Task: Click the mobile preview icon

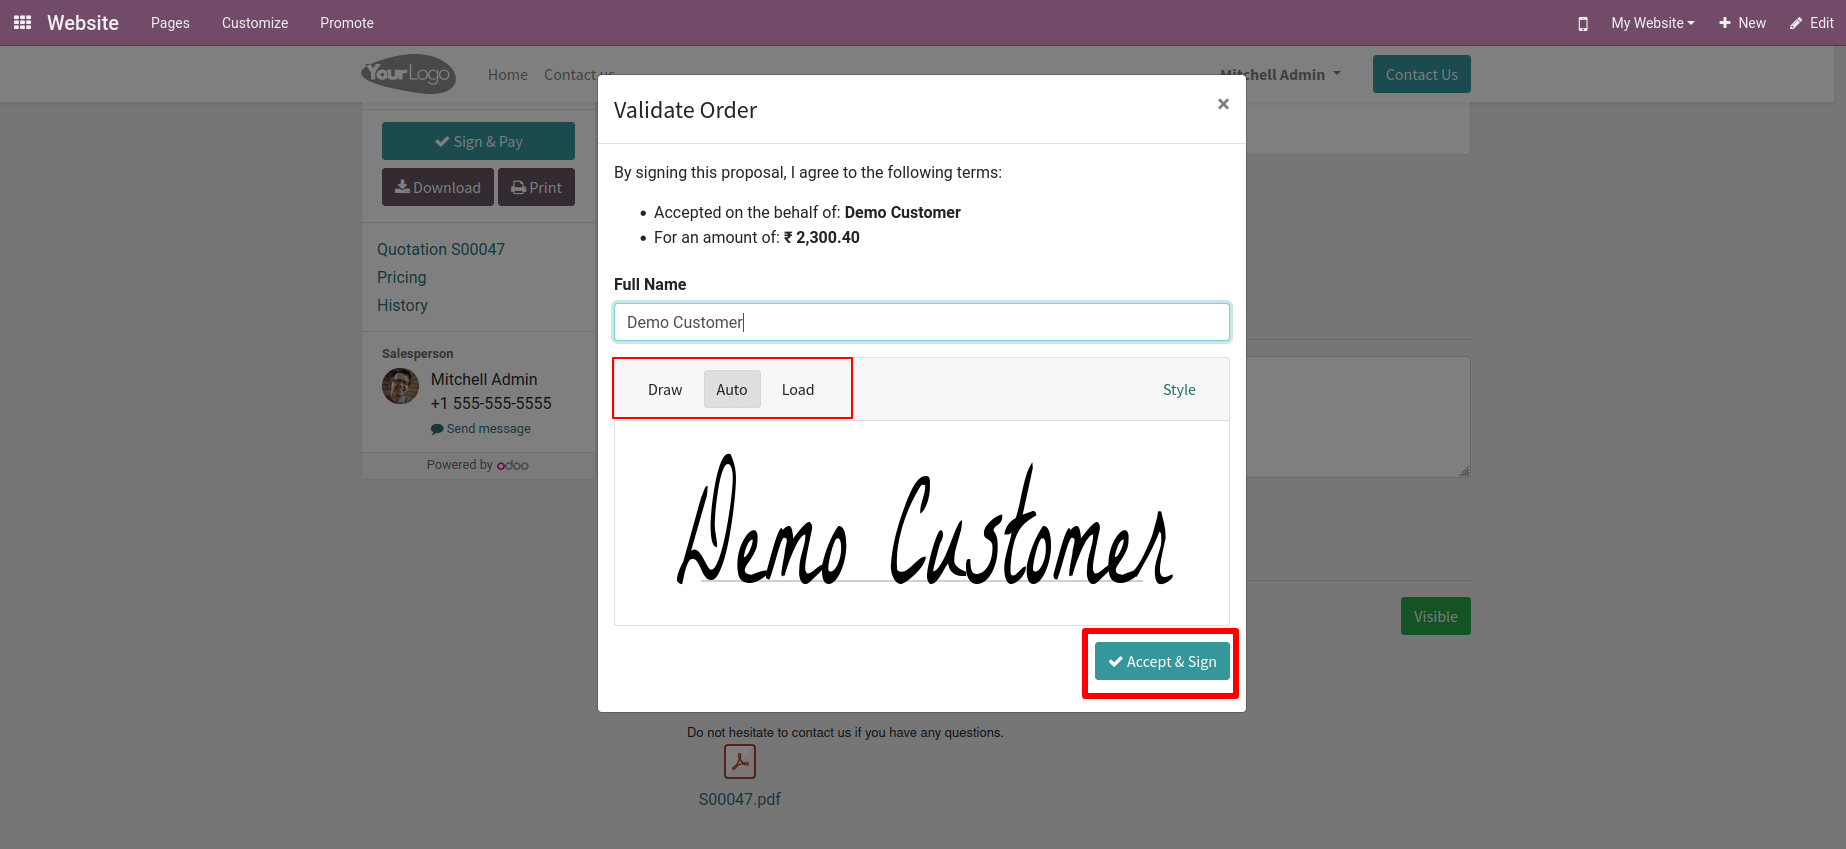Action: (x=1583, y=23)
